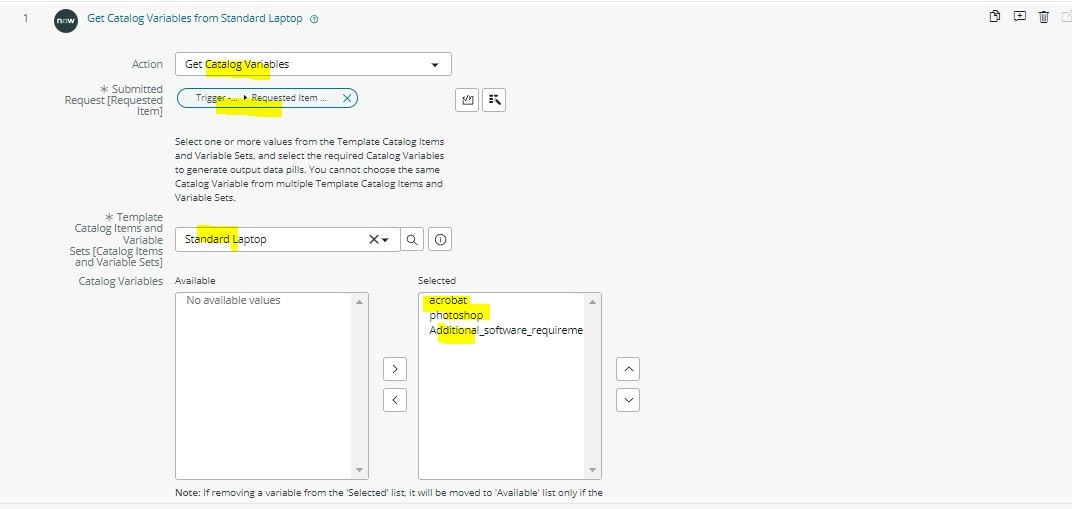The image size is (1072, 509).
Task: Open help icon beside action title
Action: [x=314, y=19]
